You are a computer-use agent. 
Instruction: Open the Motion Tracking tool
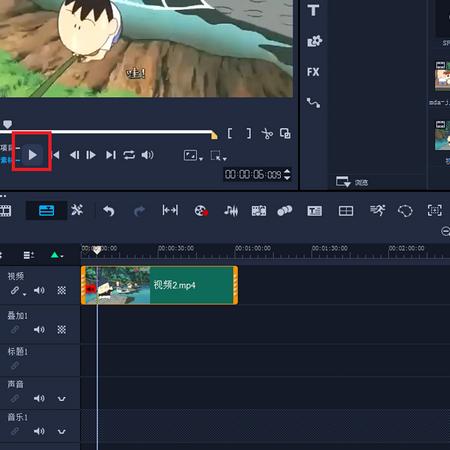[434, 211]
